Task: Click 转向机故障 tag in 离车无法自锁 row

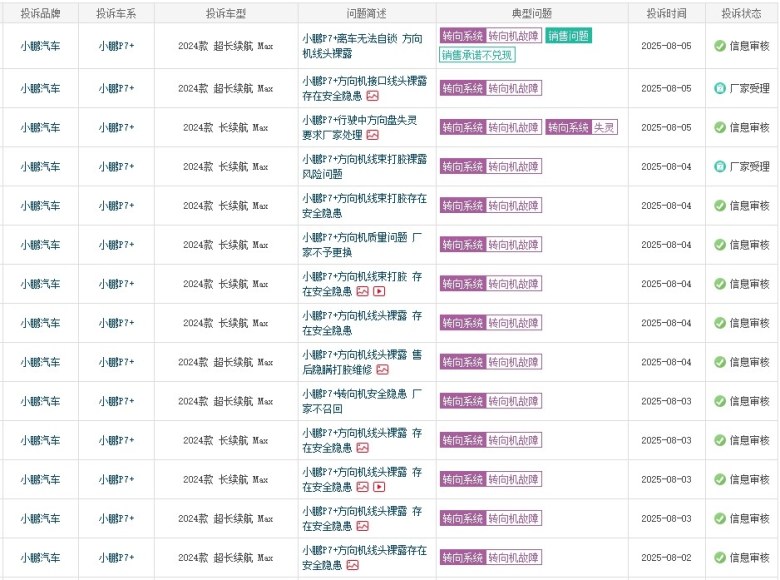Action: tap(513, 36)
